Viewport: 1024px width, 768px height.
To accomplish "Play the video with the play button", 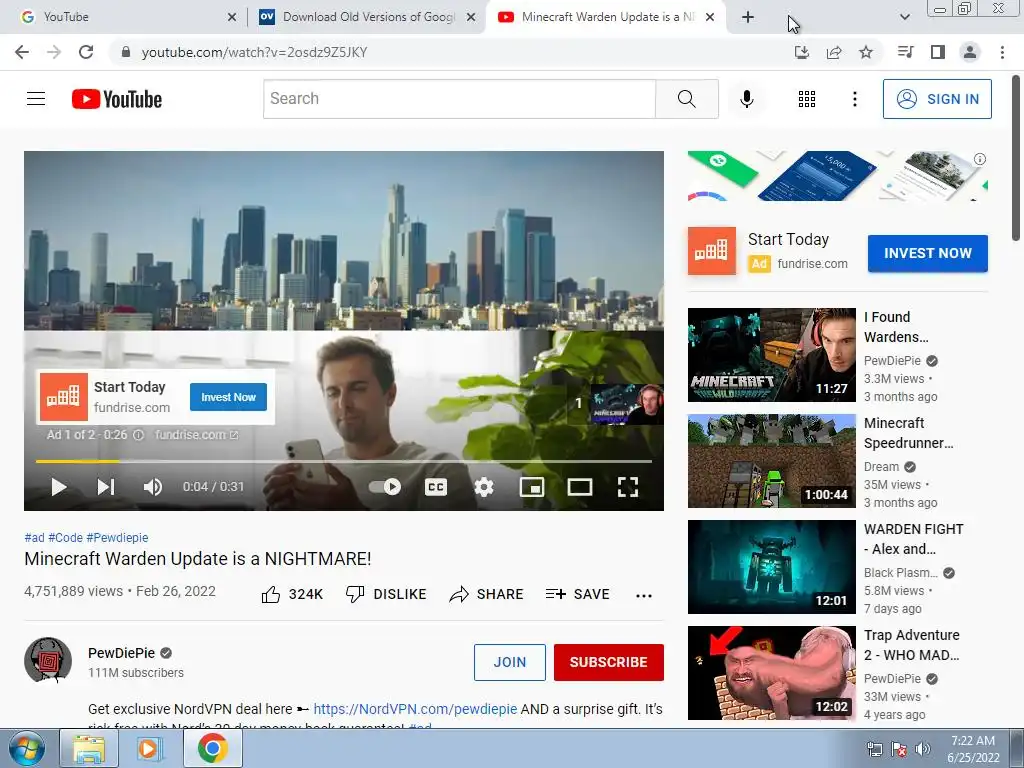I will click(59, 487).
